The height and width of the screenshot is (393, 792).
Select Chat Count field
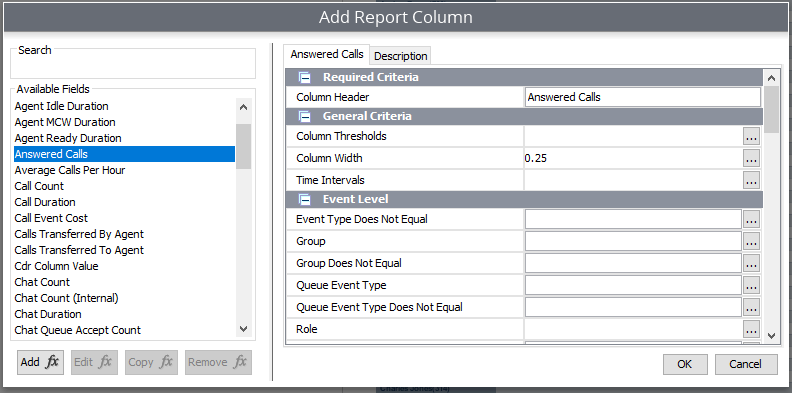click(x=124, y=282)
